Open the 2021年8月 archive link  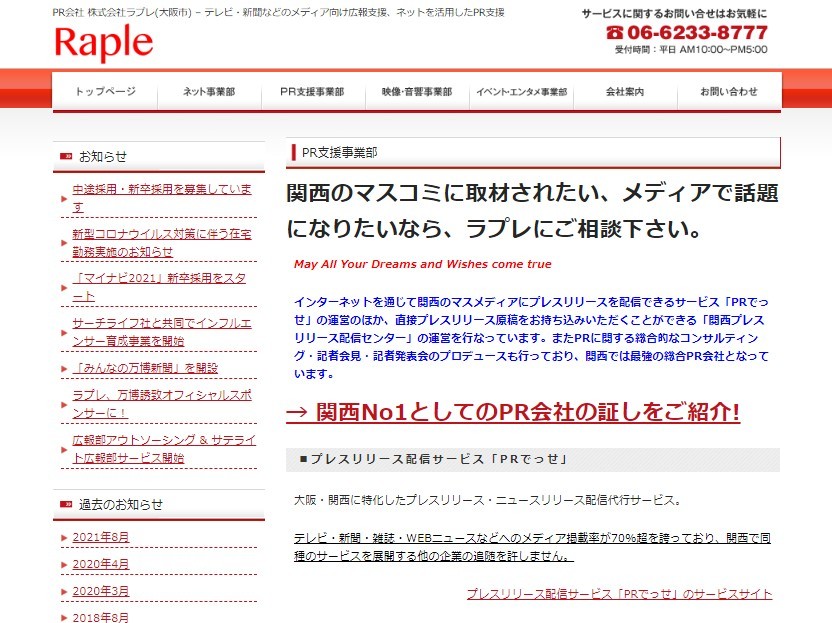101,537
